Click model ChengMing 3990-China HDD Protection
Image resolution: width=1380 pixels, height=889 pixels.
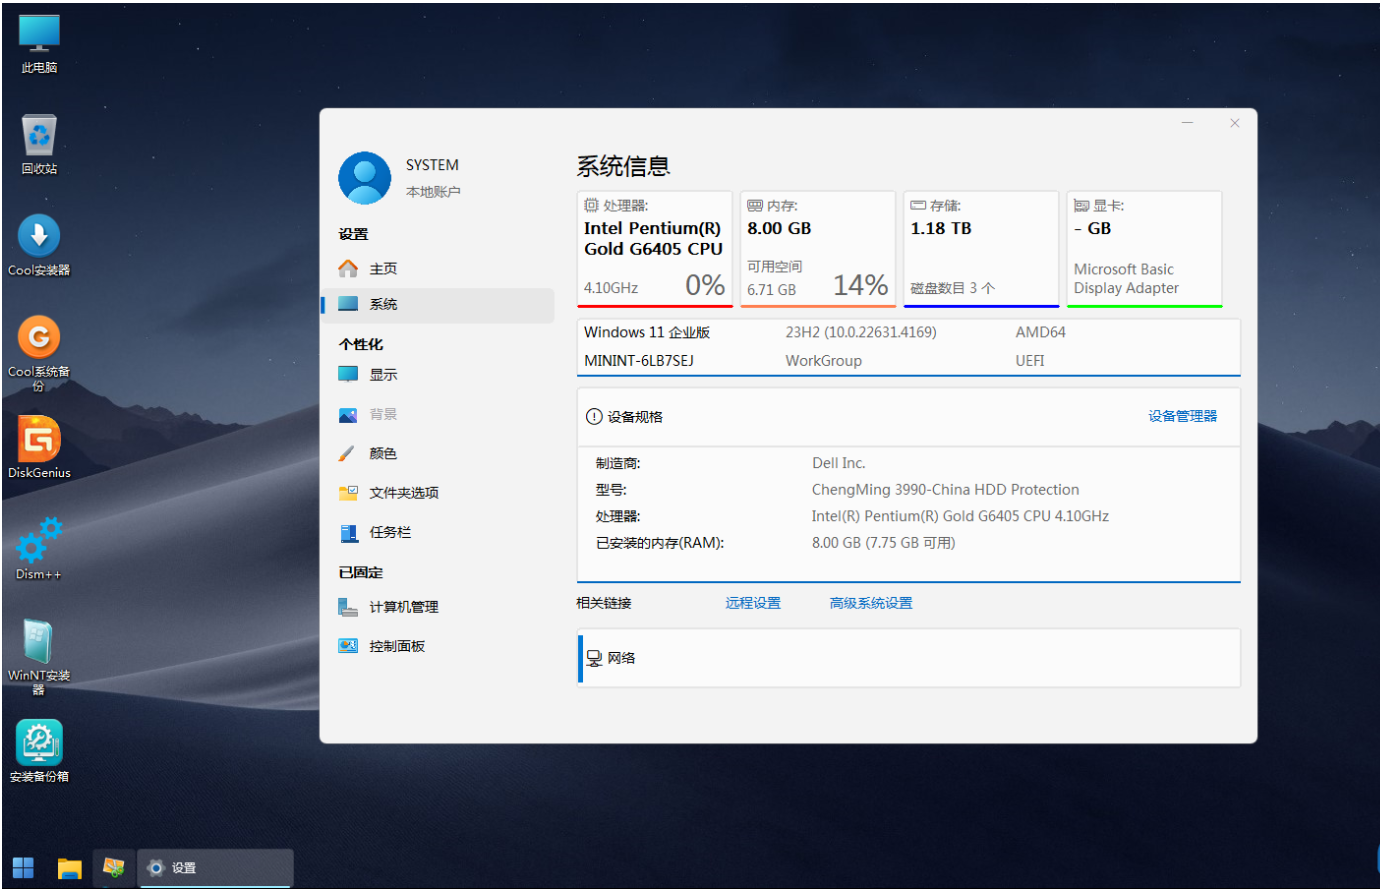pos(945,489)
